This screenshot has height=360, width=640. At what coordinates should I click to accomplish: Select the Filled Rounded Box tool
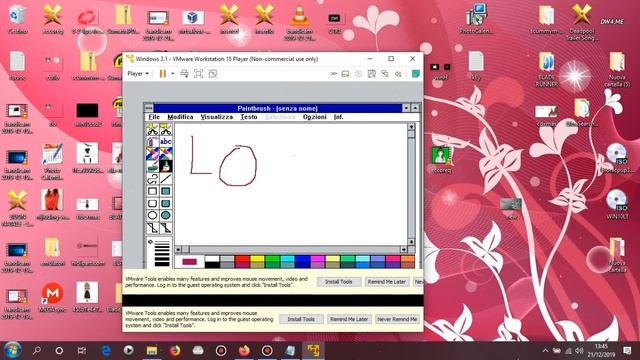tap(165, 203)
